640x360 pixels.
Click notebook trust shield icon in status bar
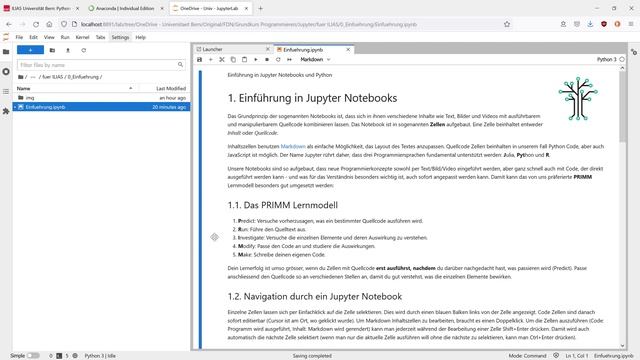pyautogui.click(x=556, y=356)
